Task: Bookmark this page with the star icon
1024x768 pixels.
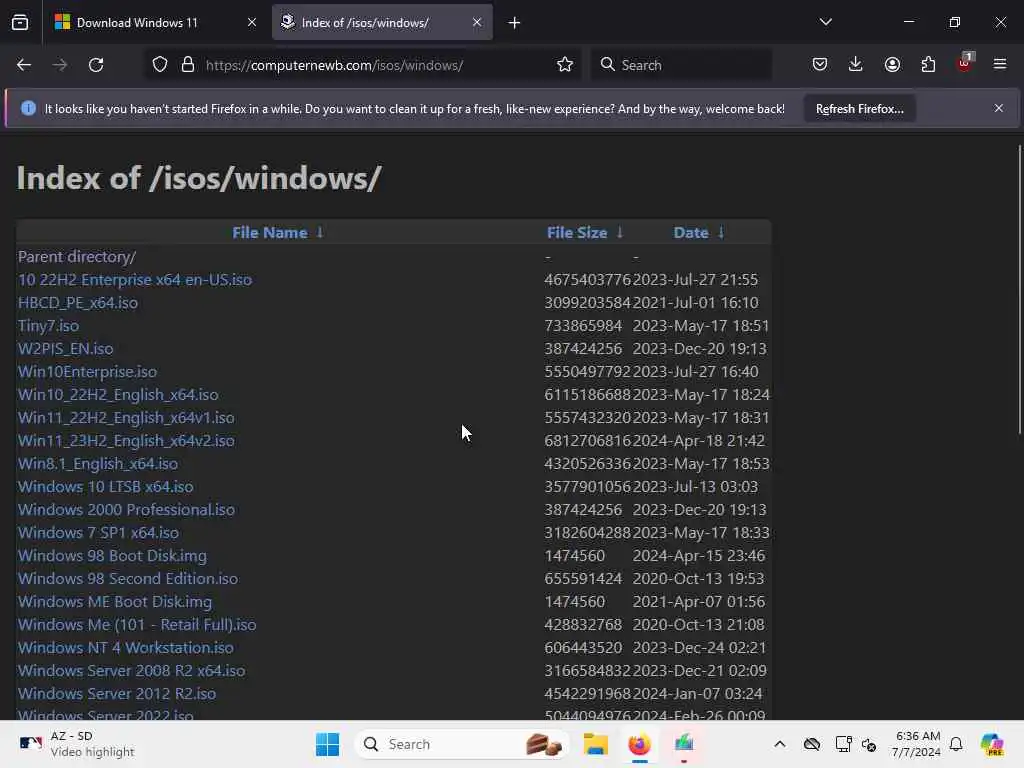Action: tap(565, 65)
